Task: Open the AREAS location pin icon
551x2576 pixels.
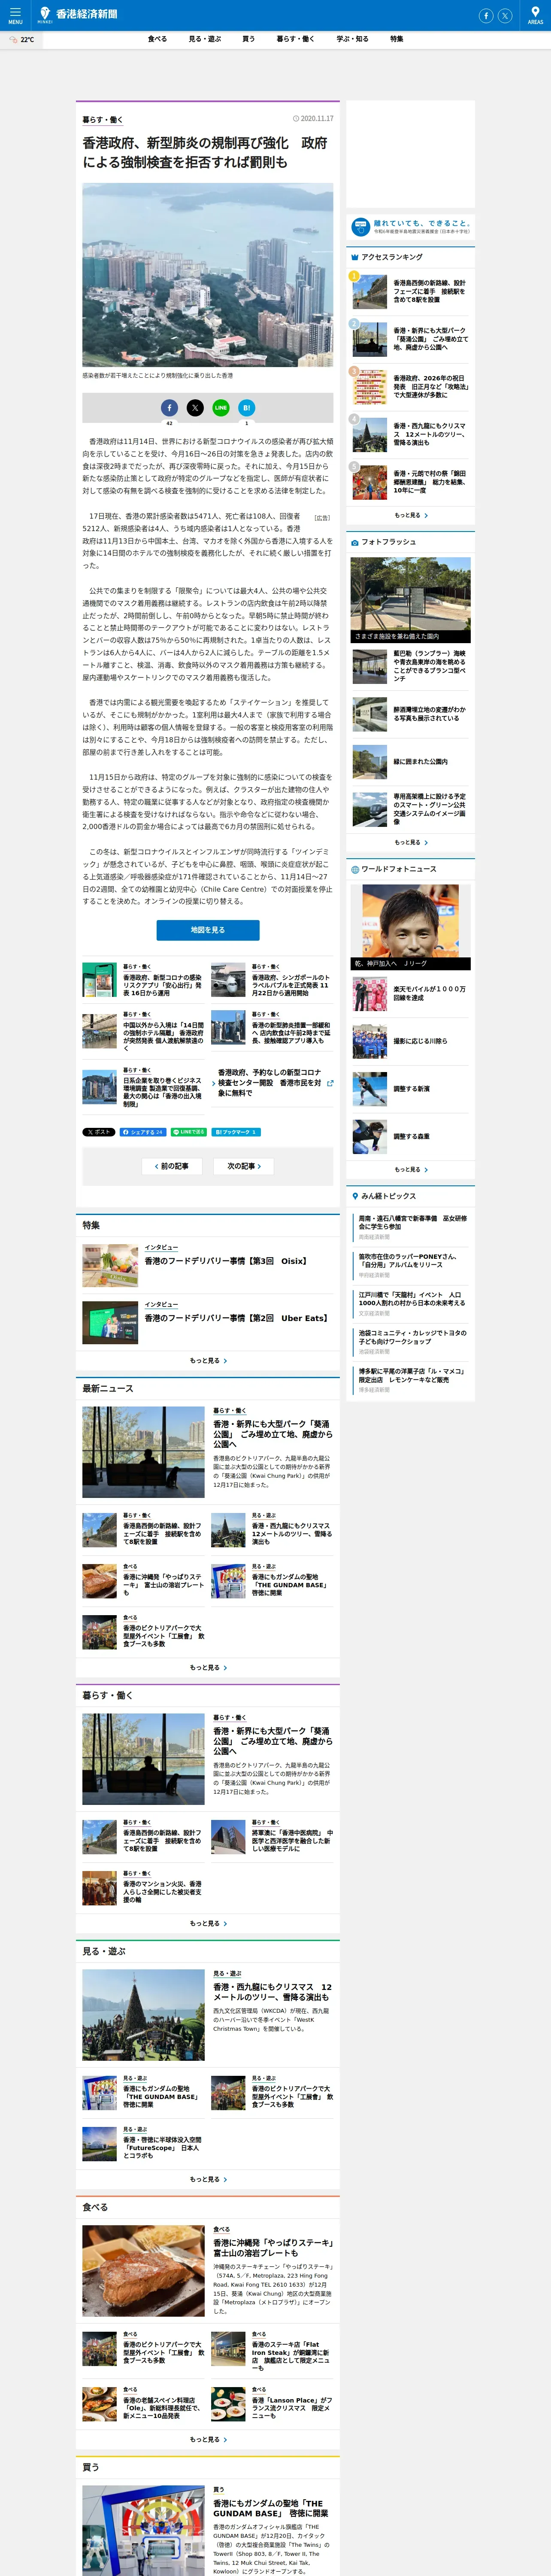Action: 535,15
